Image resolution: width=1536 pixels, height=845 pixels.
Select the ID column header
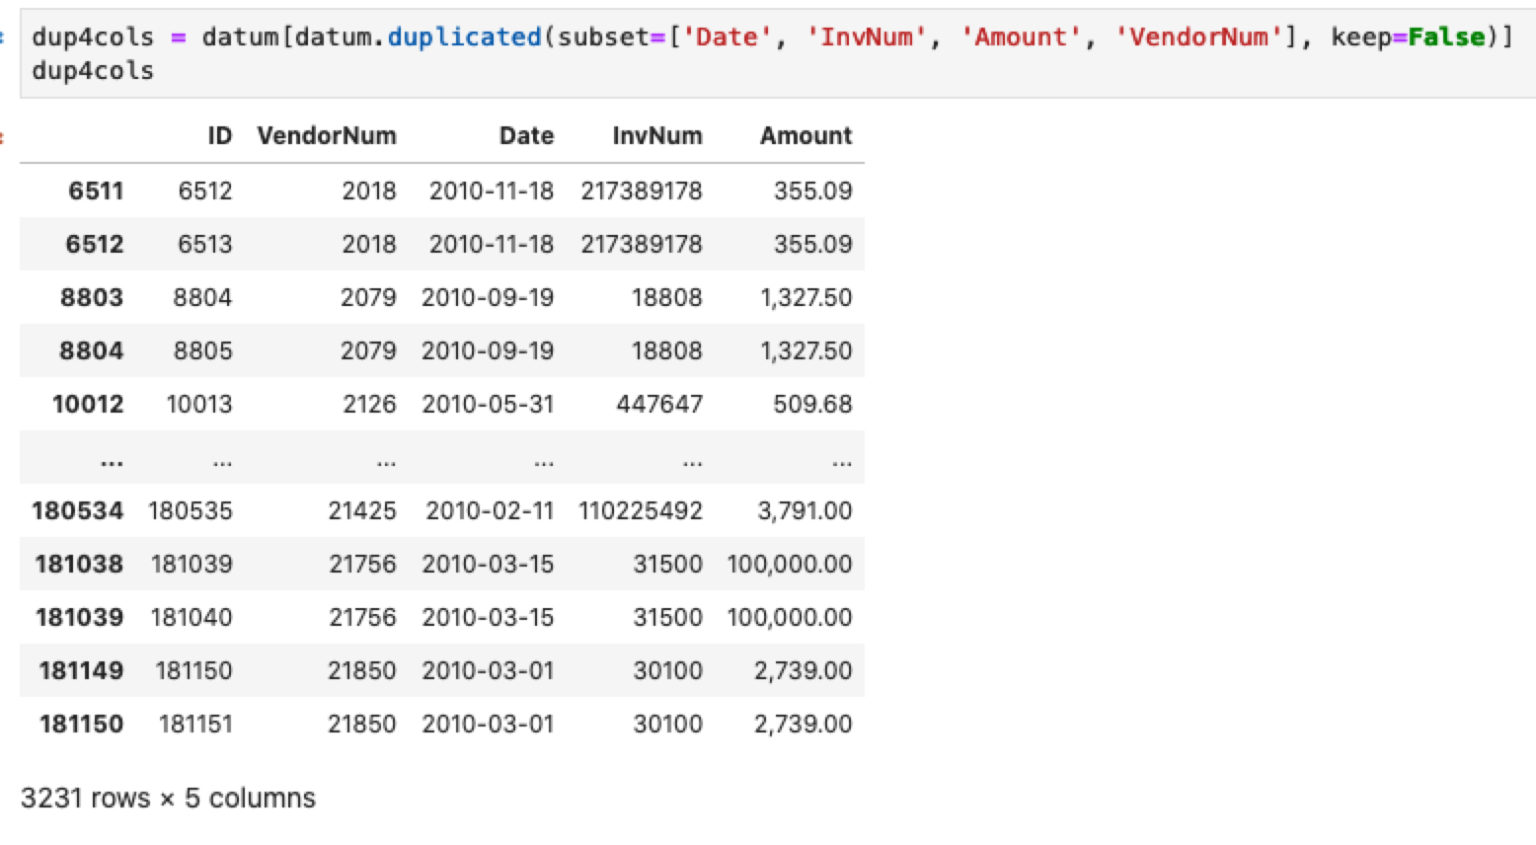[x=219, y=136]
